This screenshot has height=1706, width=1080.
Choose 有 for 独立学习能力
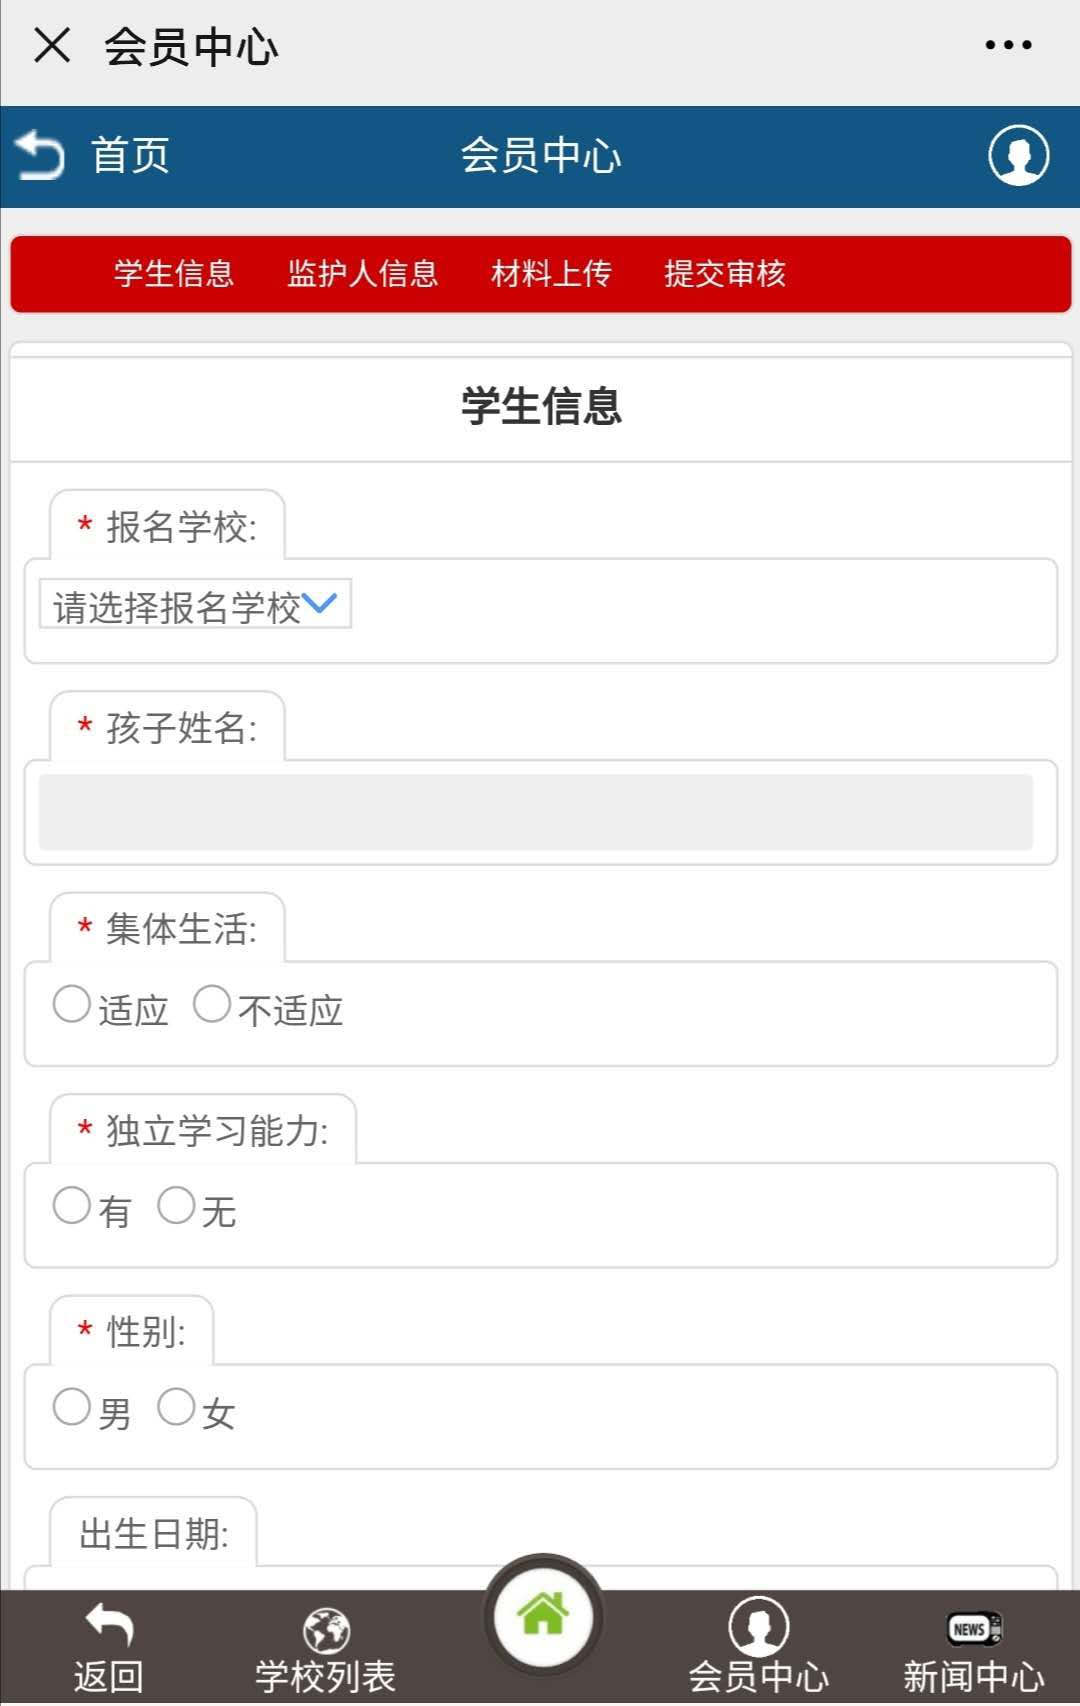pos(72,1205)
